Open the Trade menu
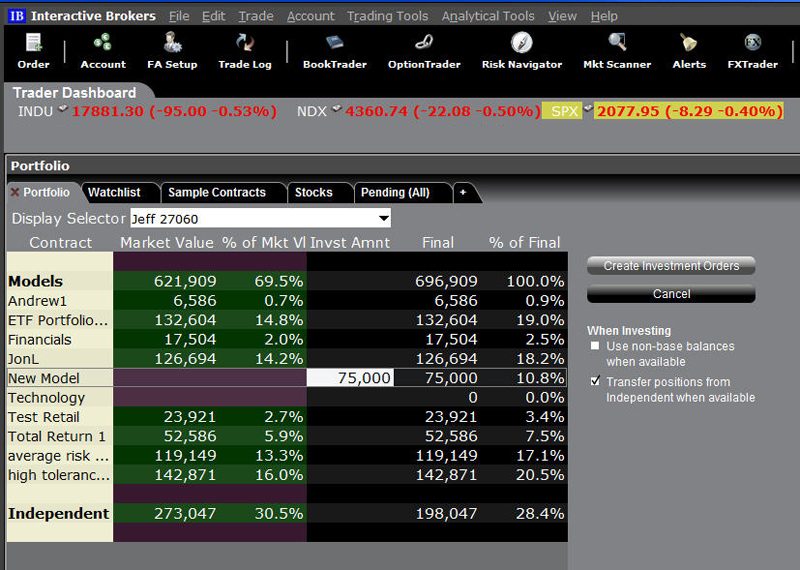 [256, 16]
